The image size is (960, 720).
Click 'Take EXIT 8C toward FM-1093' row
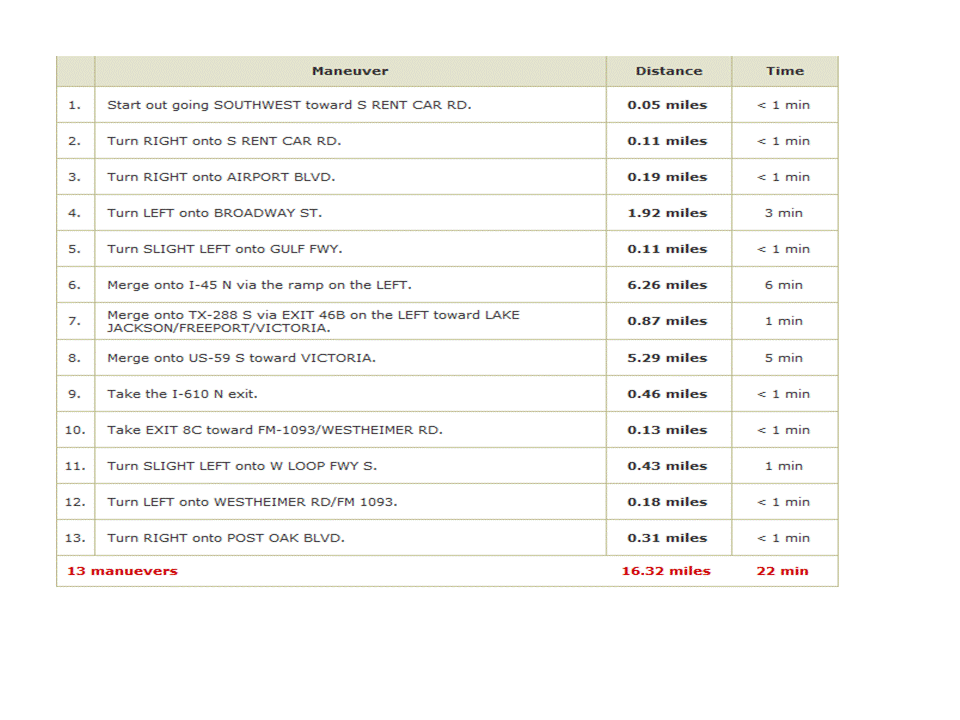click(x=275, y=430)
